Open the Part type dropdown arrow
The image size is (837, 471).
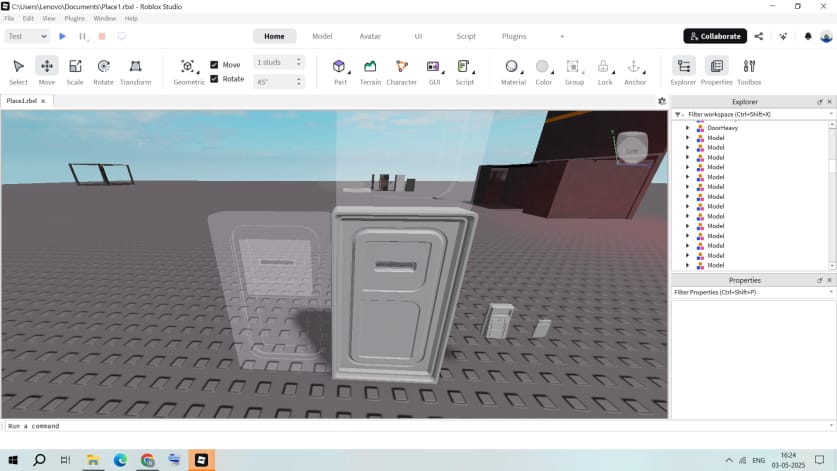pos(350,72)
